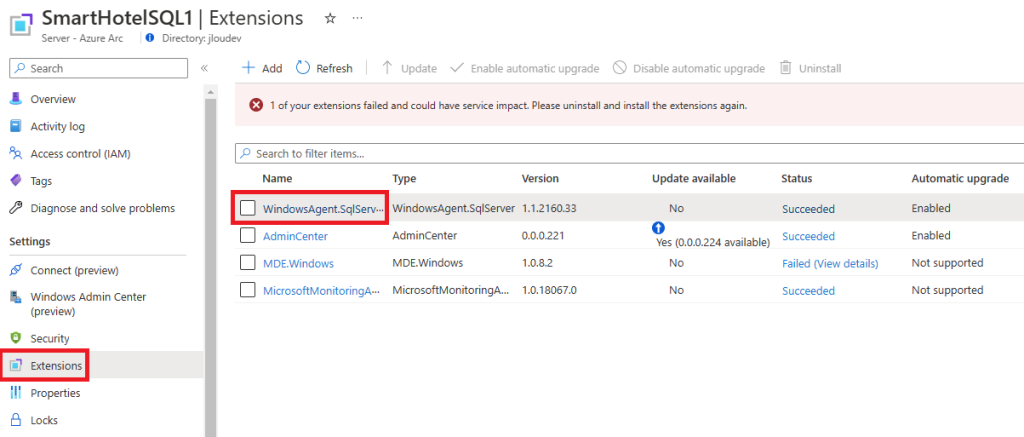Click the Tags icon

(16, 181)
